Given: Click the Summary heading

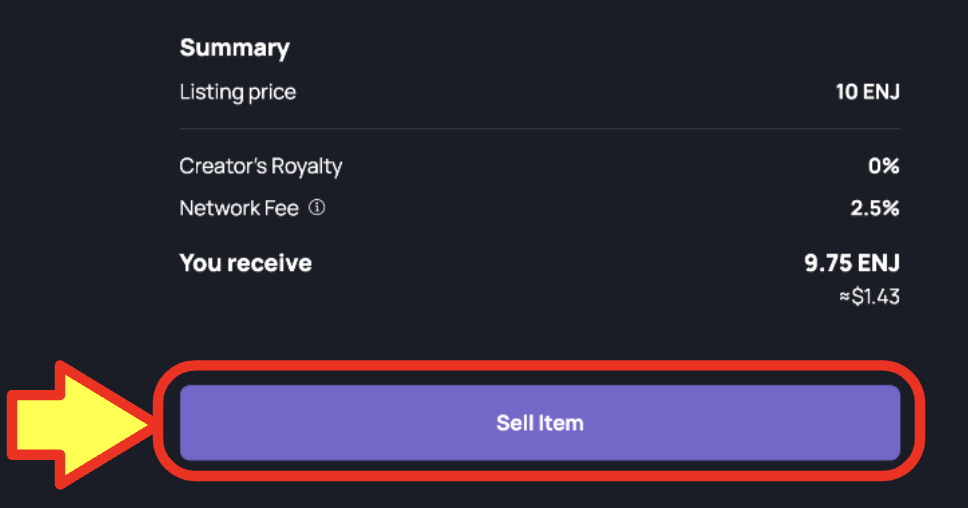Looking at the screenshot, I should (235, 48).
